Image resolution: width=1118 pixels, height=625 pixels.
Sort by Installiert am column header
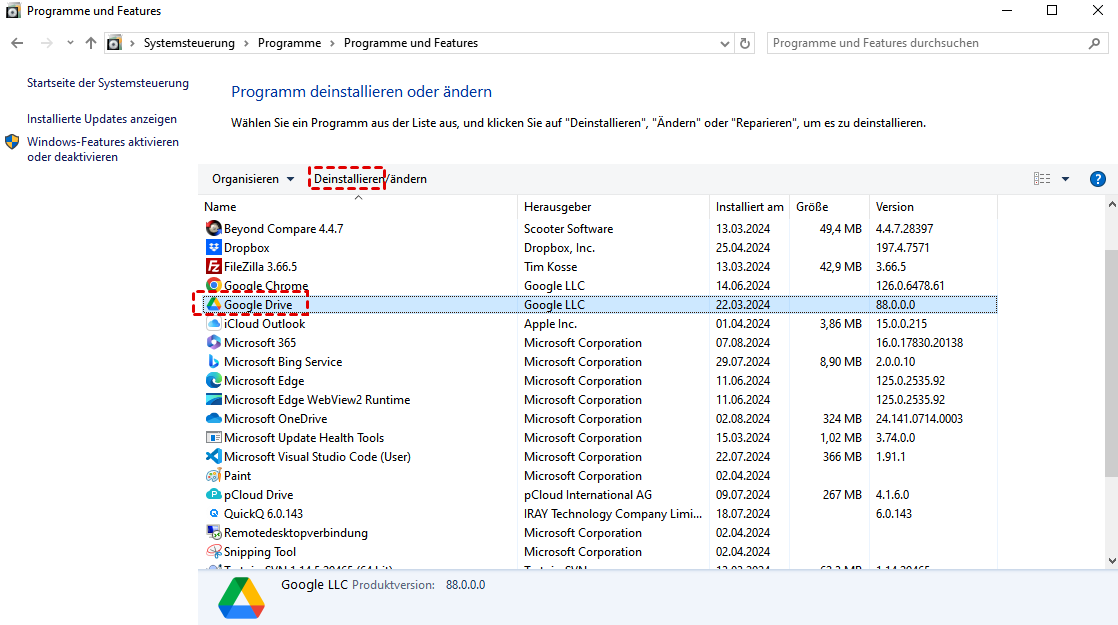(749, 207)
